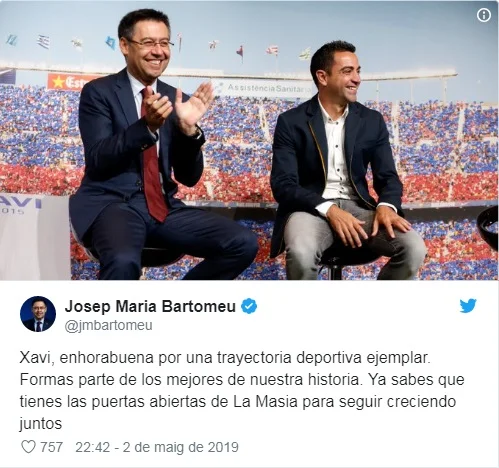
Task: Click the tweet text starting 'Xavi, enhorabuena'
Action: pos(242,391)
